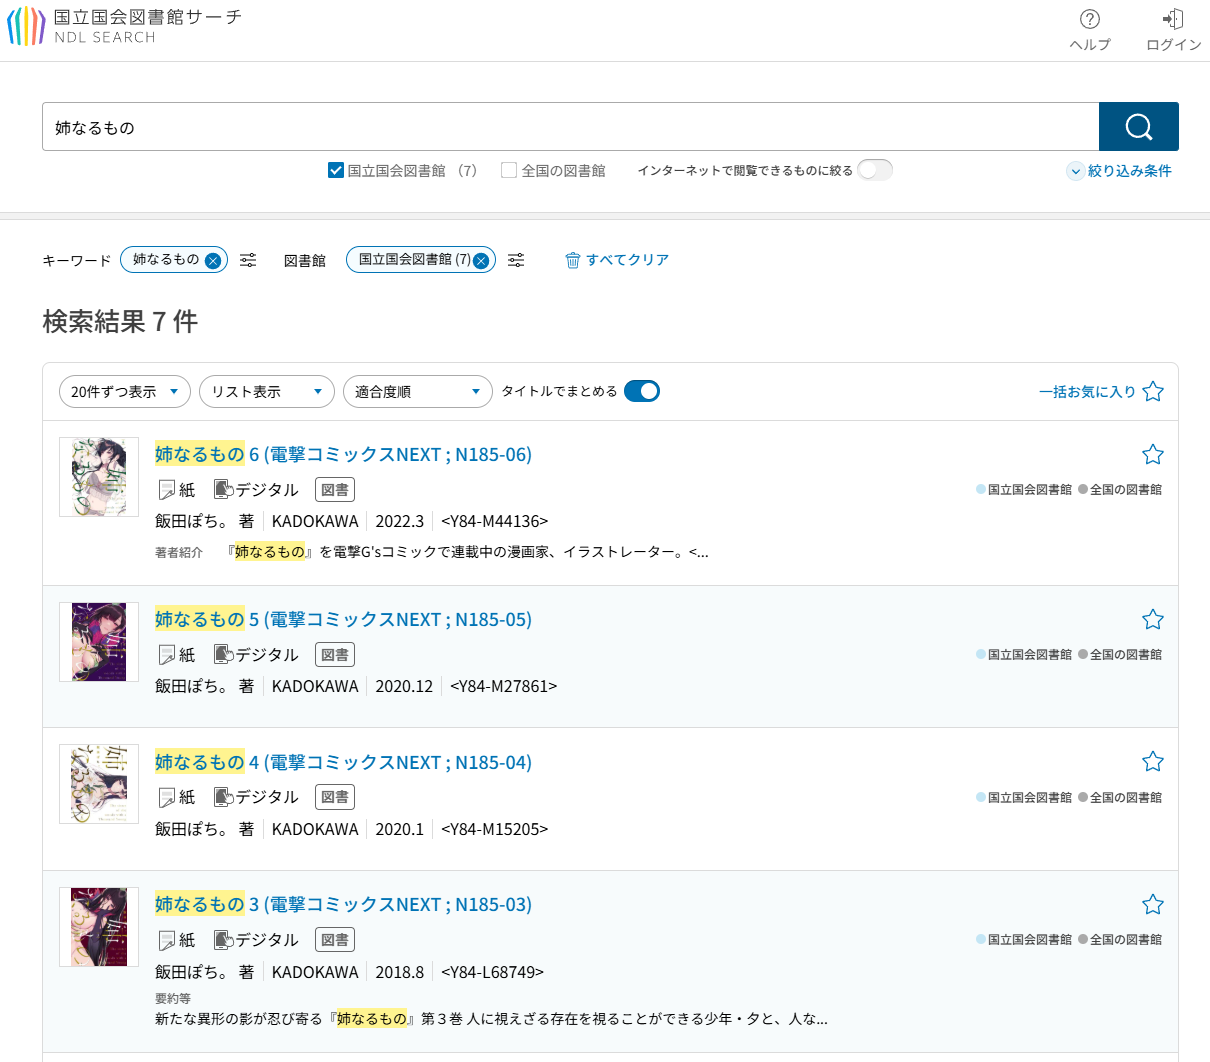
Task: Open the 姉なるもの 3 cover thumbnail
Action: (x=99, y=927)
